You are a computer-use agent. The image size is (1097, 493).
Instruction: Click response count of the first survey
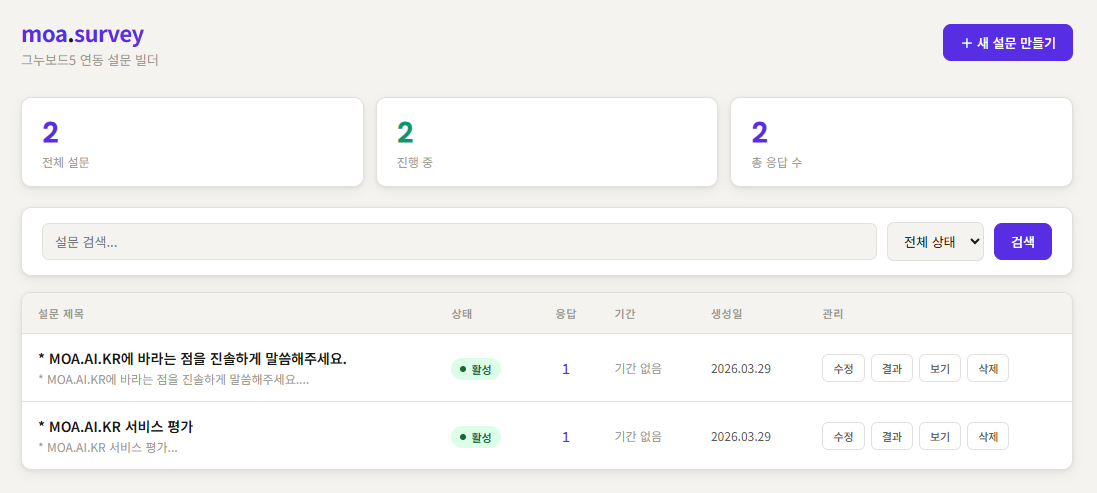point(565,369)
